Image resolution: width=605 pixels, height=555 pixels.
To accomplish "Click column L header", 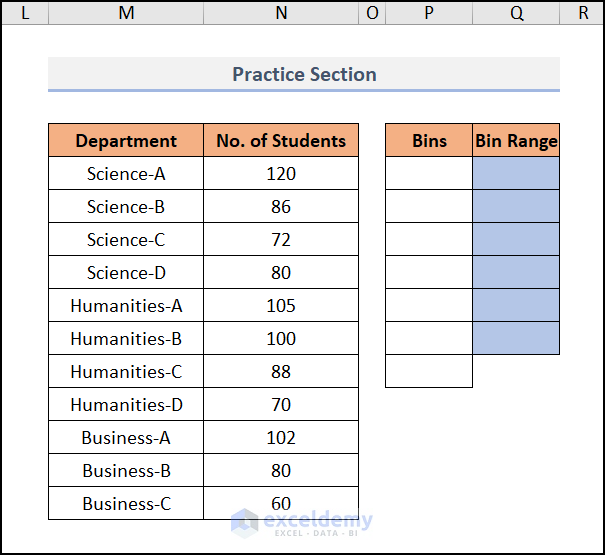I will (25, 12).
